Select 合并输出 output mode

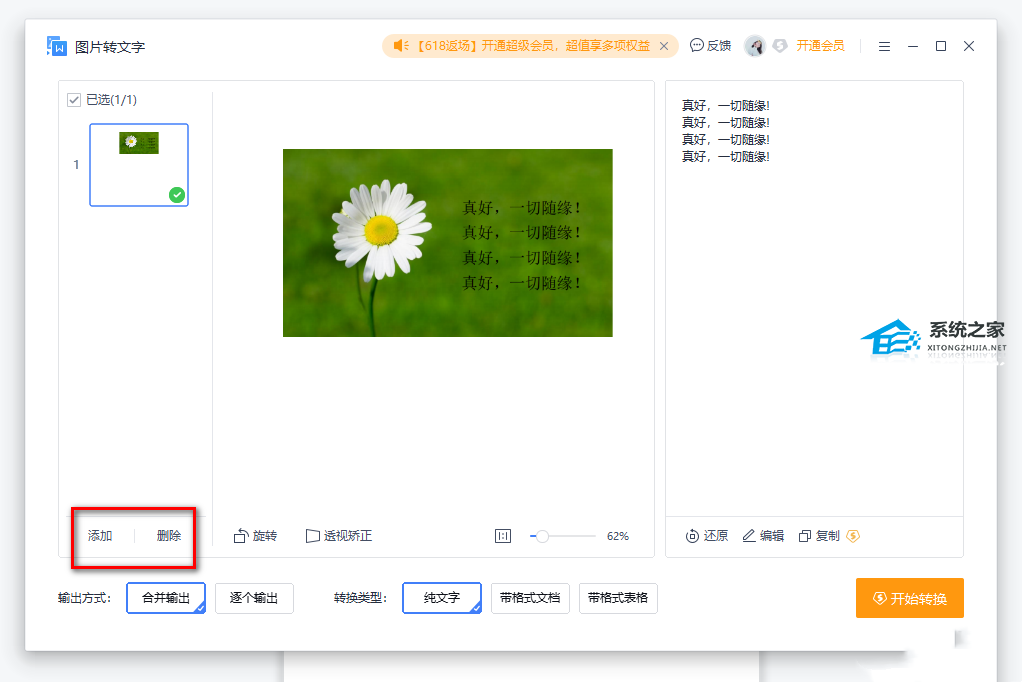coord(166,598)
